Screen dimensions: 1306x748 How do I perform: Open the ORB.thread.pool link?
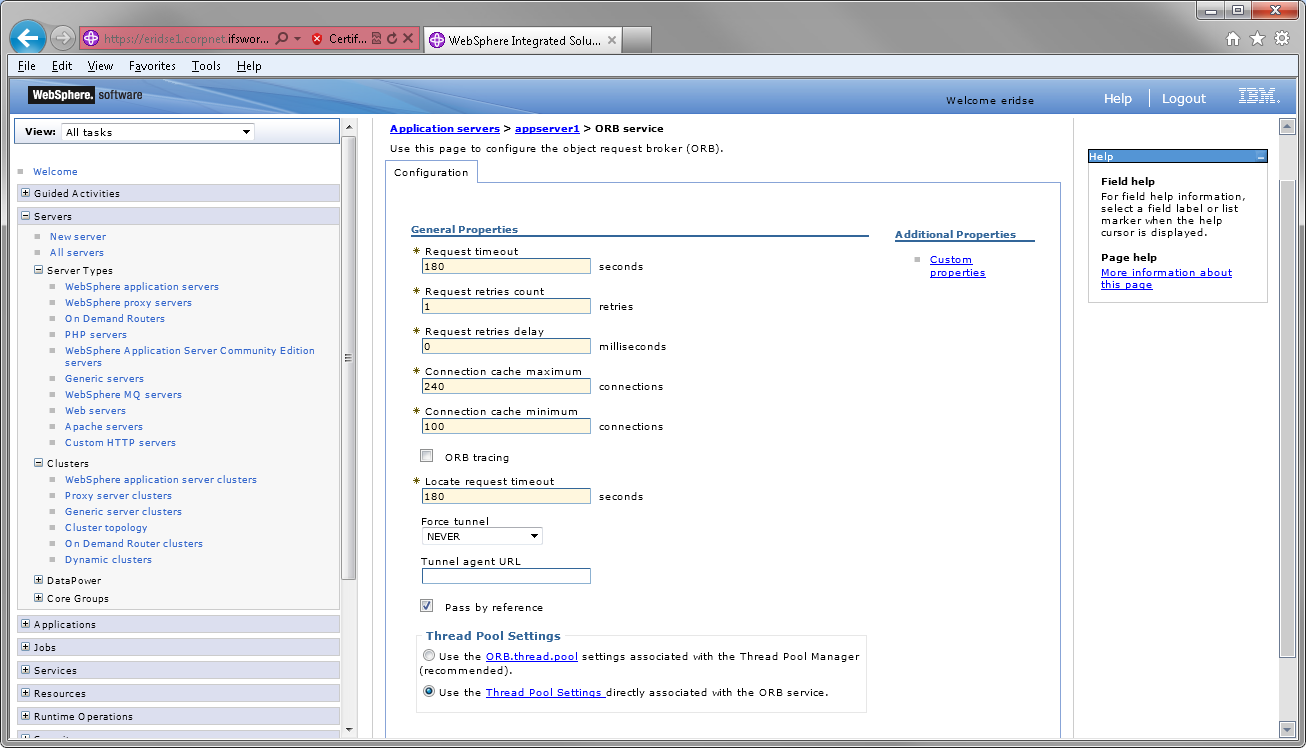(532, 656)
